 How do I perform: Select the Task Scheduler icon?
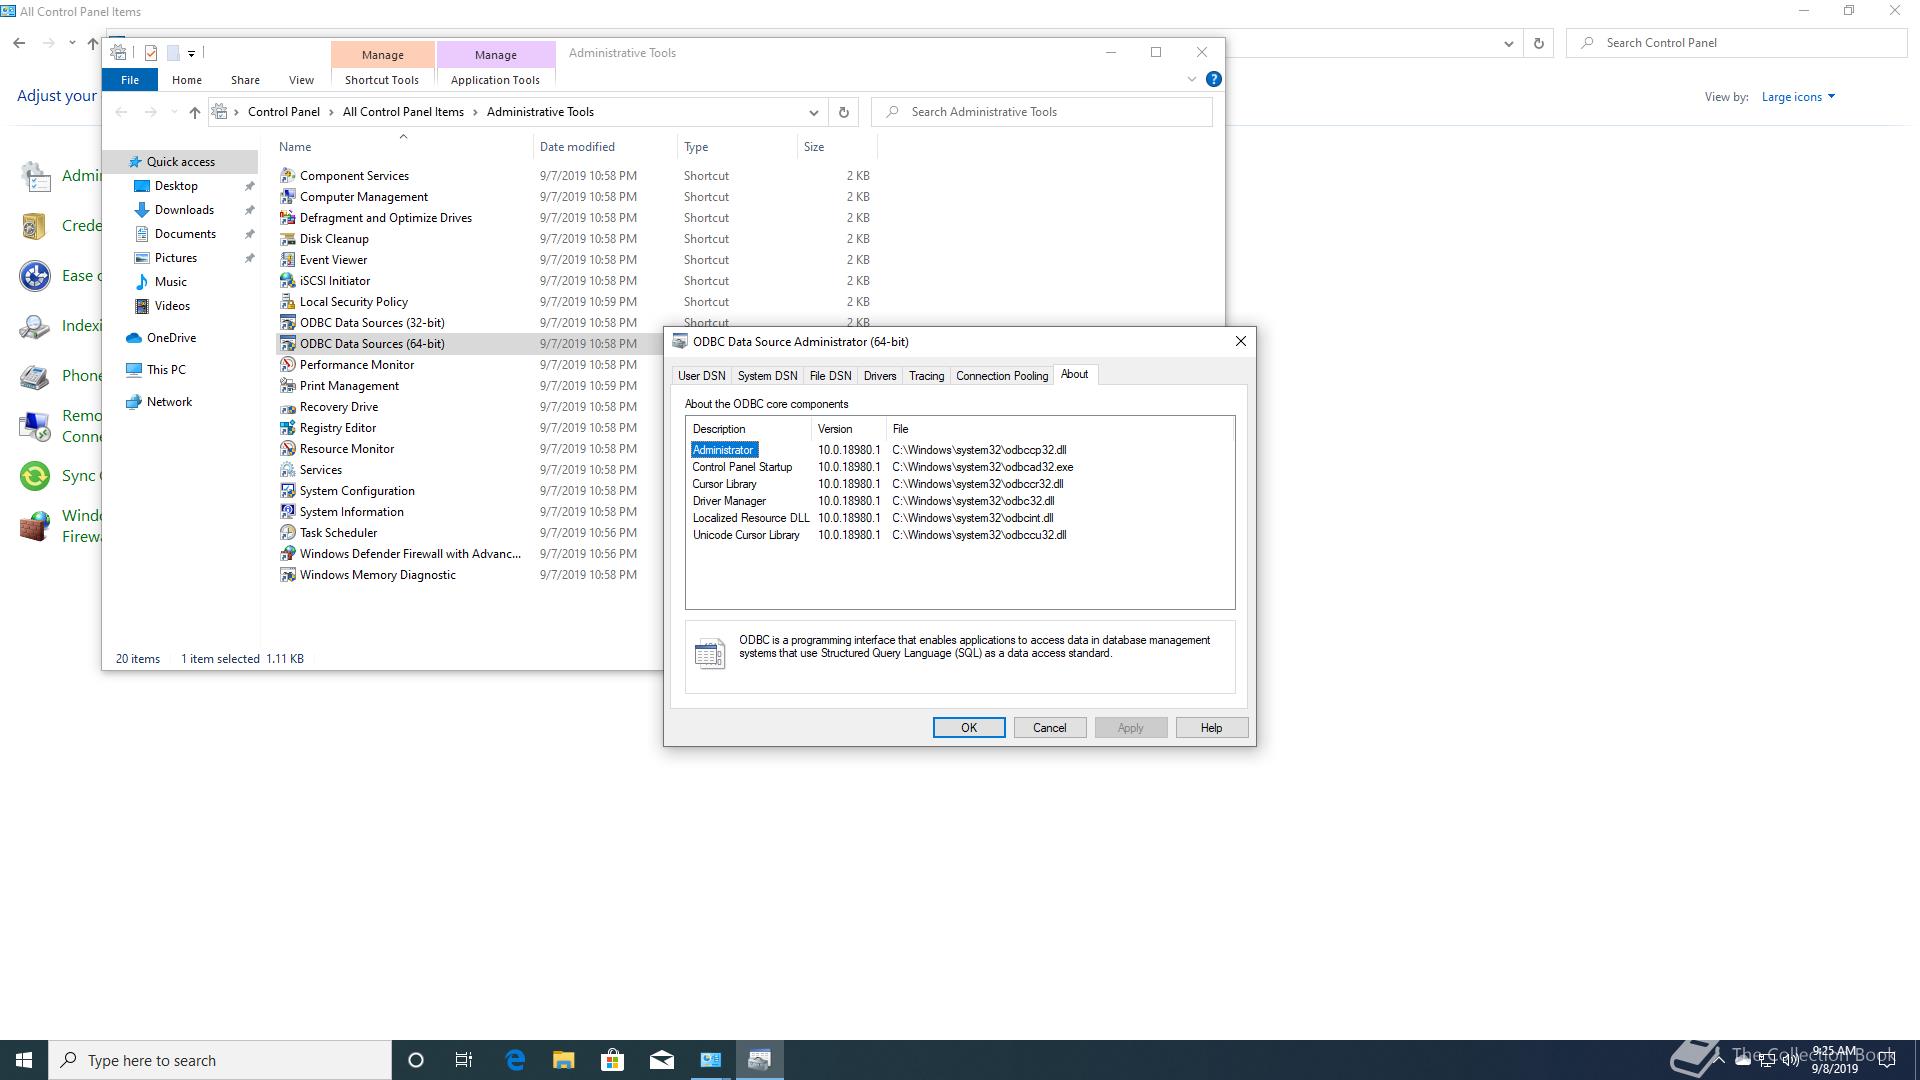click(288, 533)
